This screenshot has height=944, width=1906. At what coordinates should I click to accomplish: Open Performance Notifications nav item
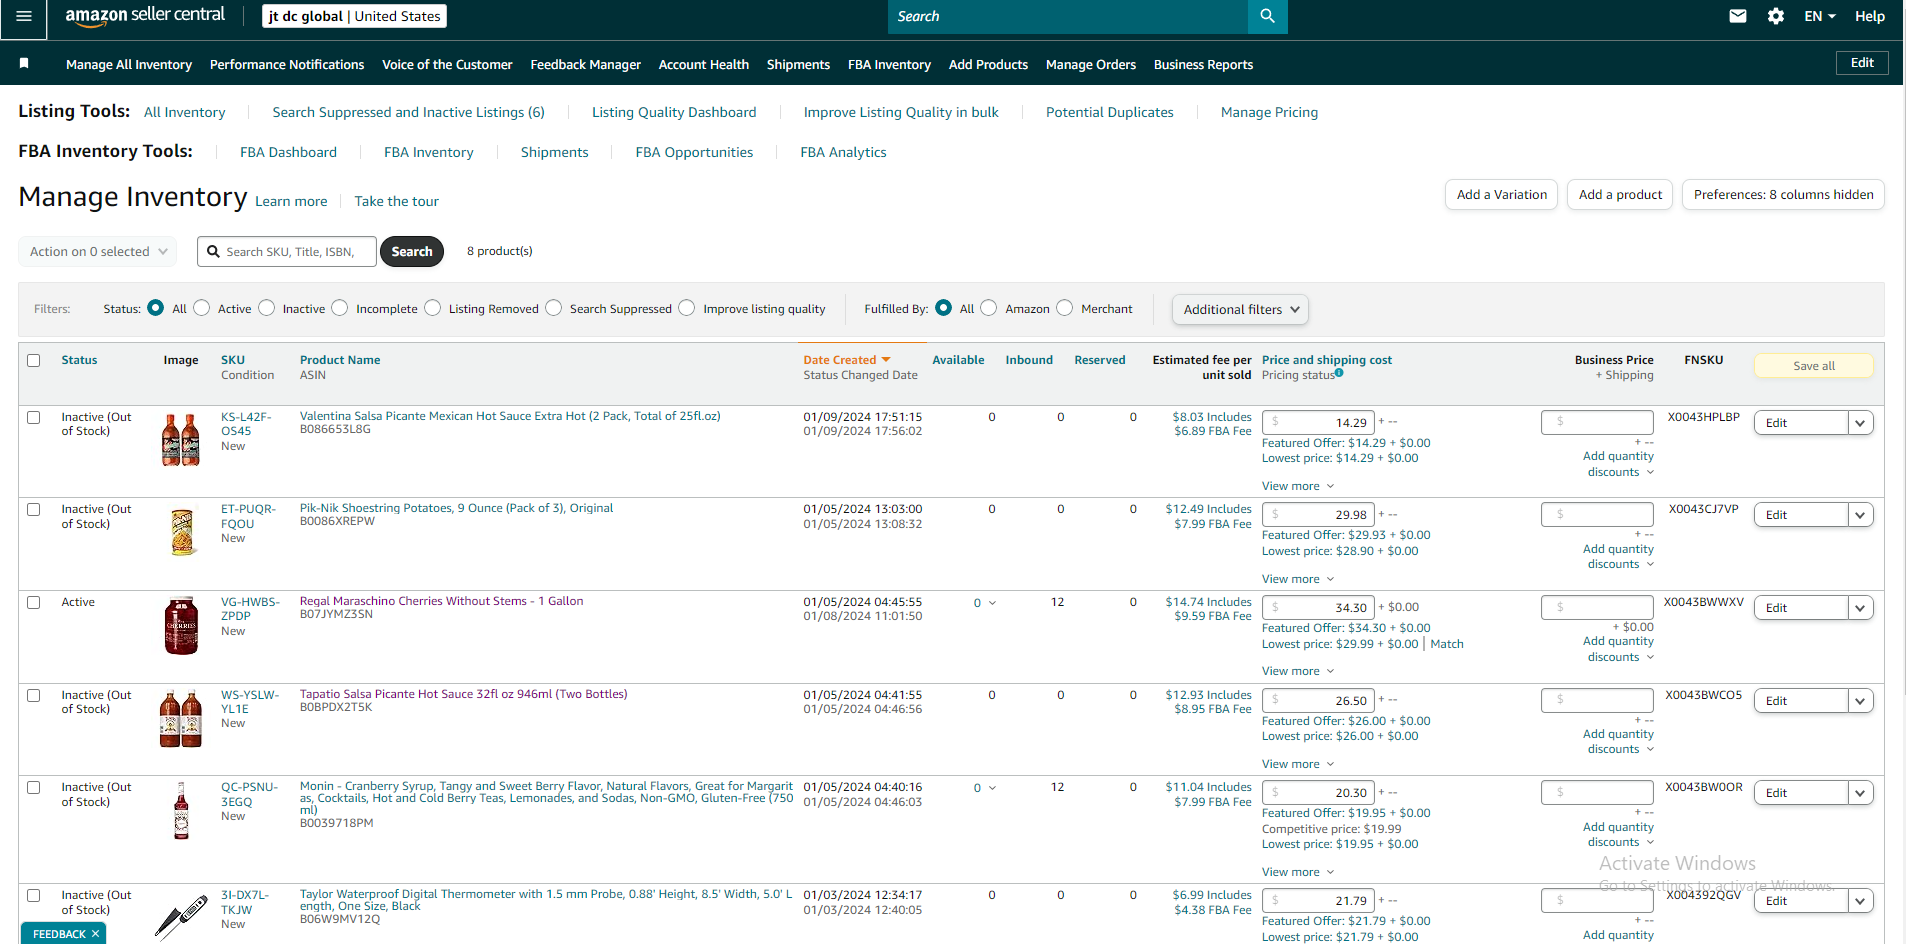[x=287, y=64]
